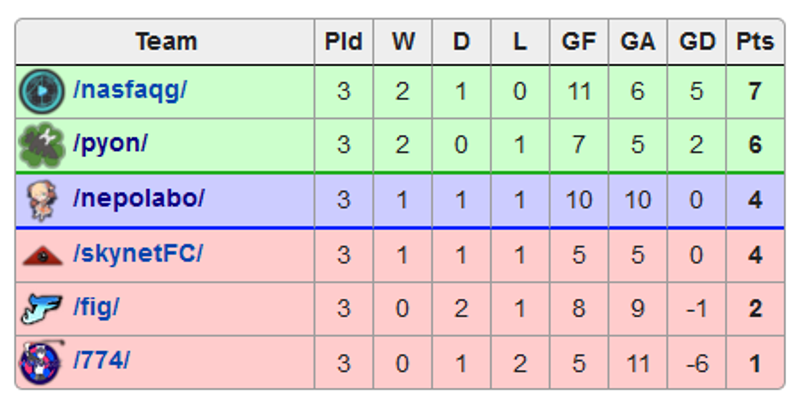
Task: Select the /fig/ goals against 9 cell
Action: click(638, 309)
